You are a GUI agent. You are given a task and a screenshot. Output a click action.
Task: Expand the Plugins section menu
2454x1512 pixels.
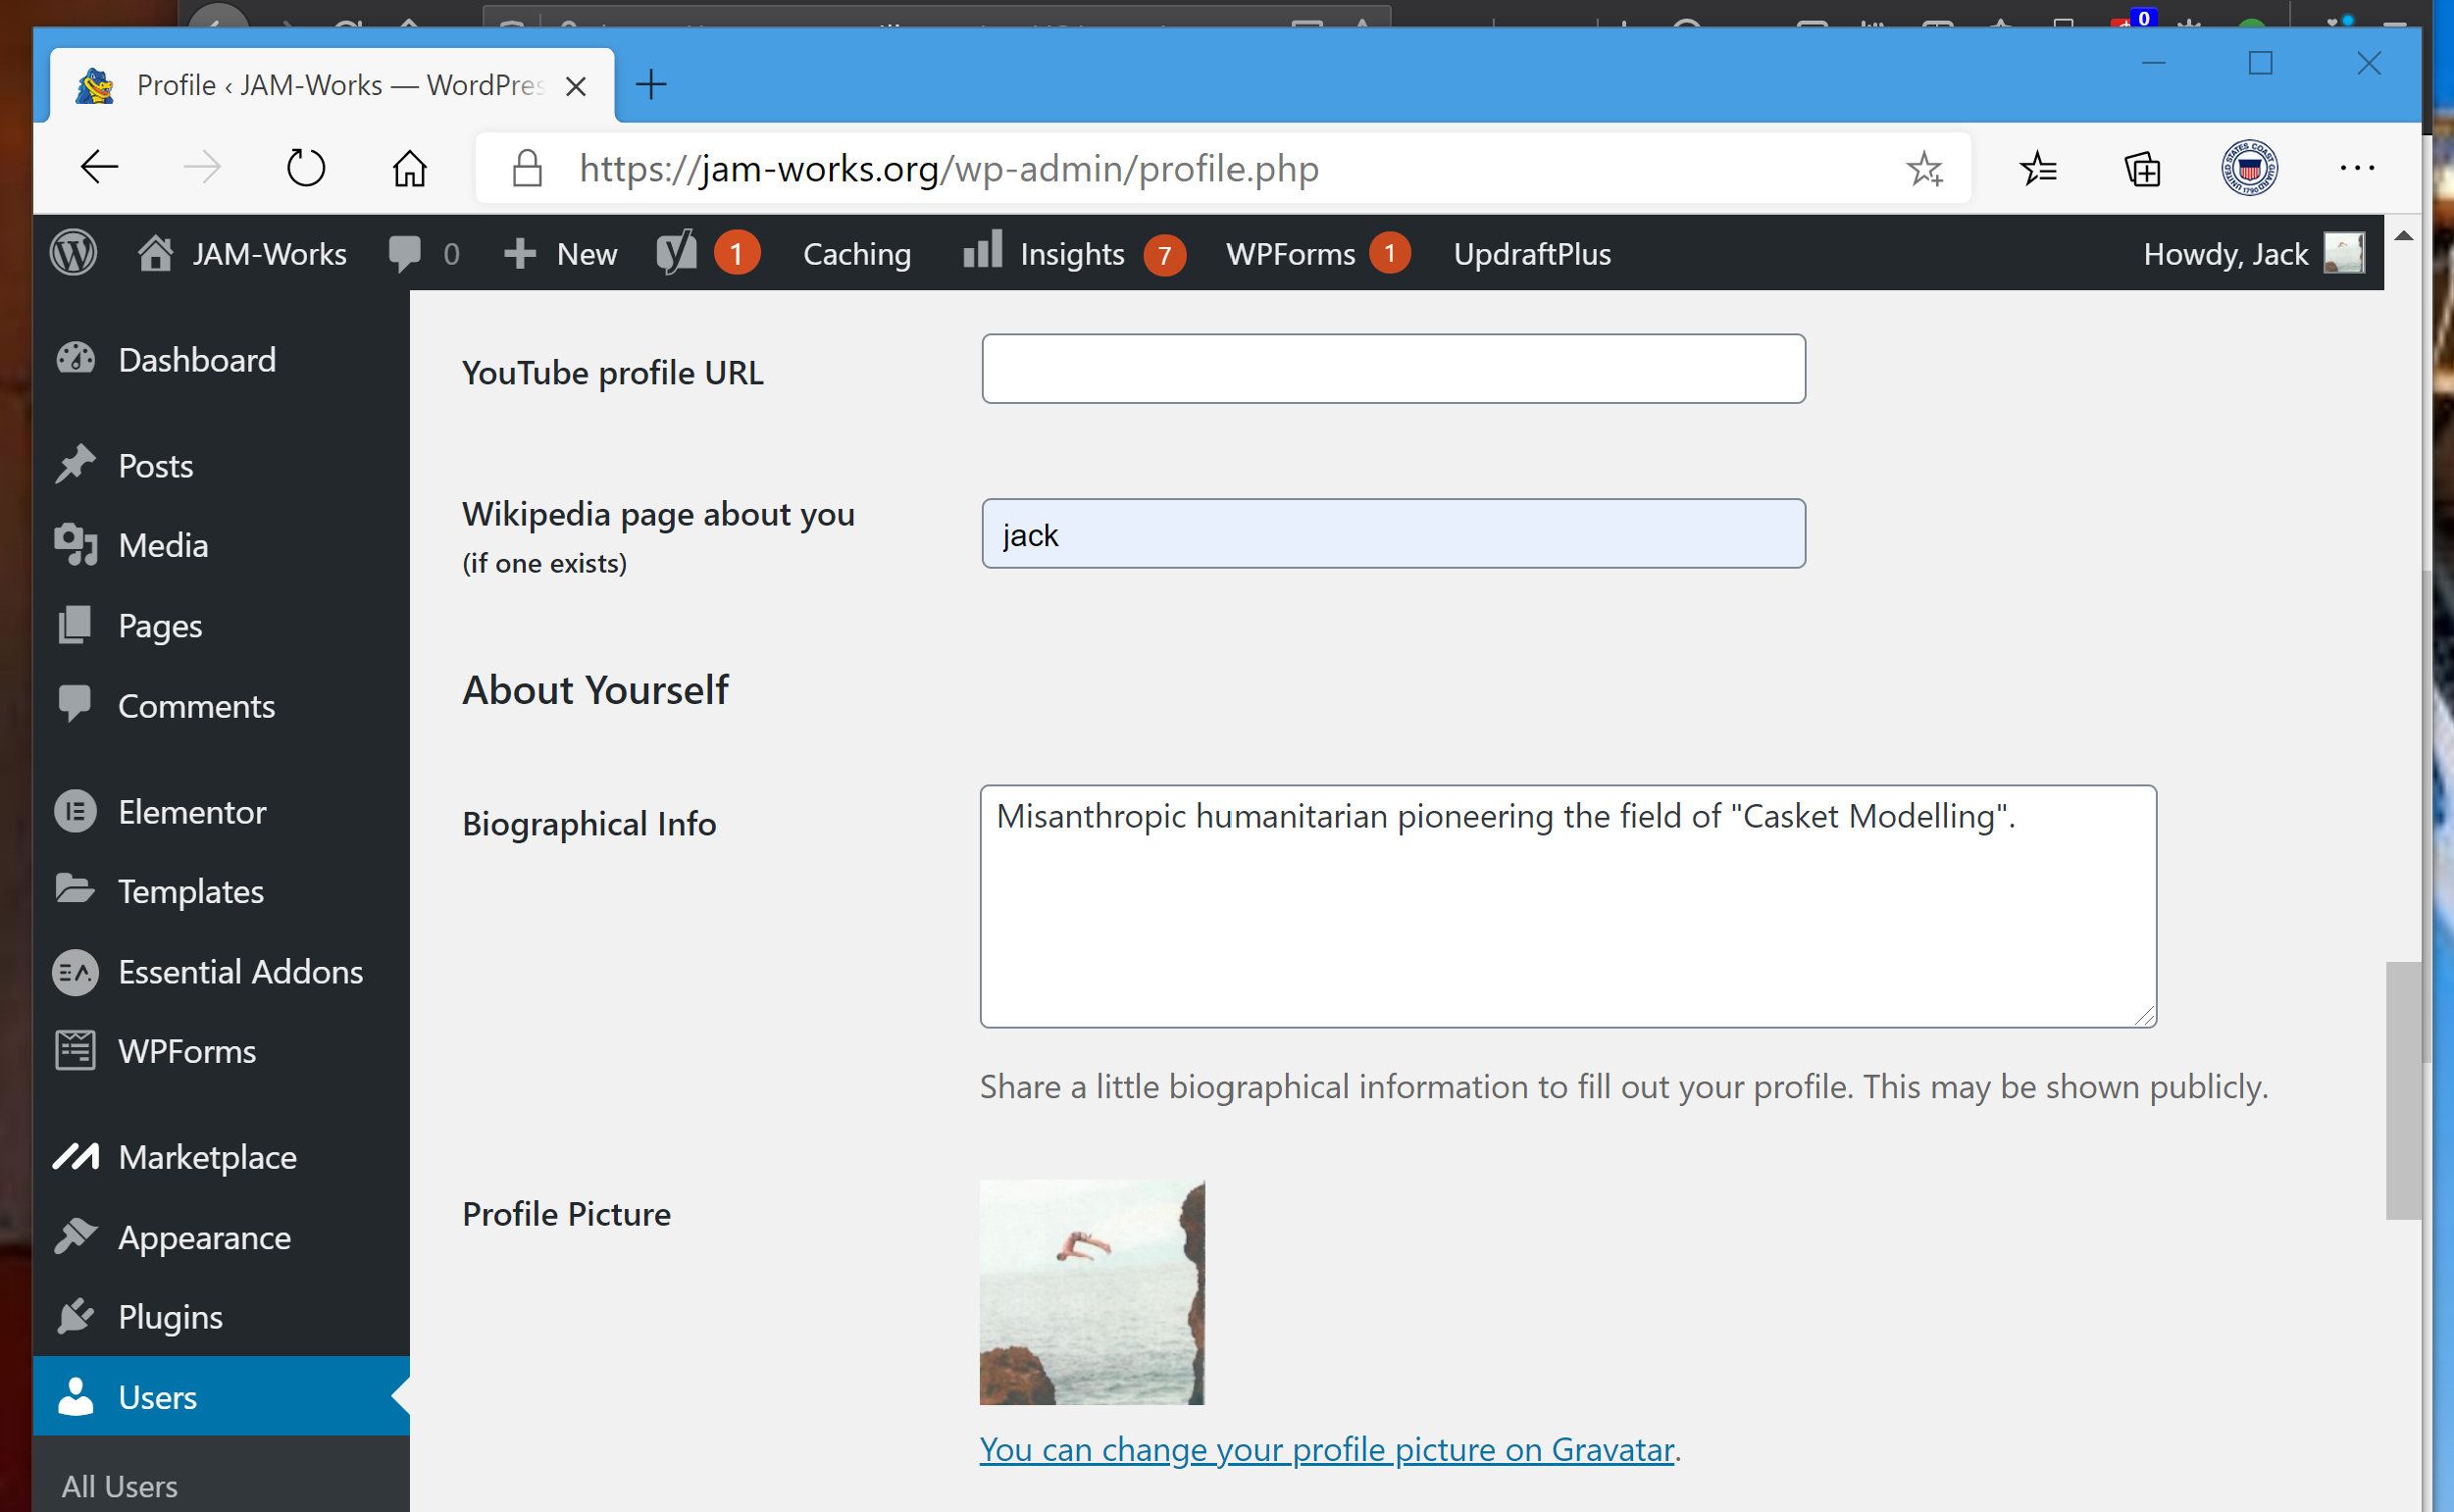(x=170, y=1316)
